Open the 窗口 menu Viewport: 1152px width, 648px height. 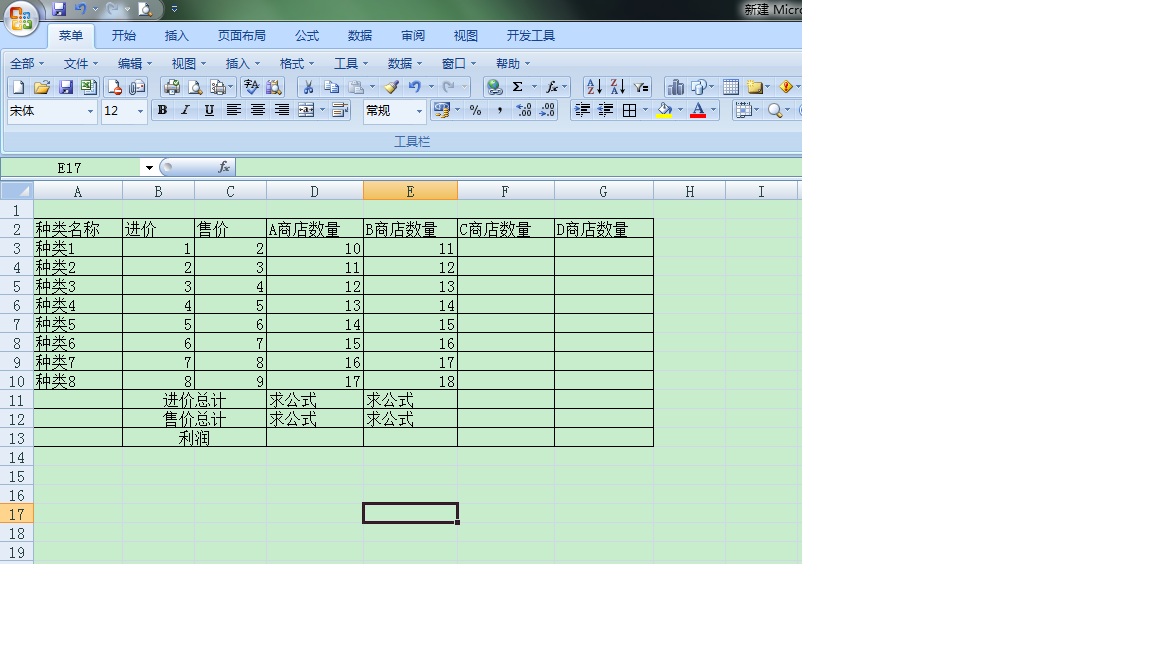click(459, 64)
